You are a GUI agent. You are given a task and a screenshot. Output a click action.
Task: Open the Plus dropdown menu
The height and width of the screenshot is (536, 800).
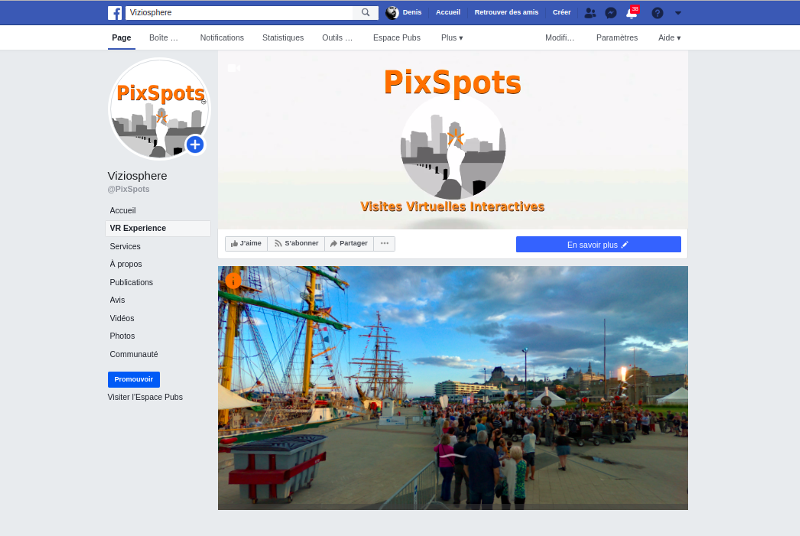[x=452, y=38]
